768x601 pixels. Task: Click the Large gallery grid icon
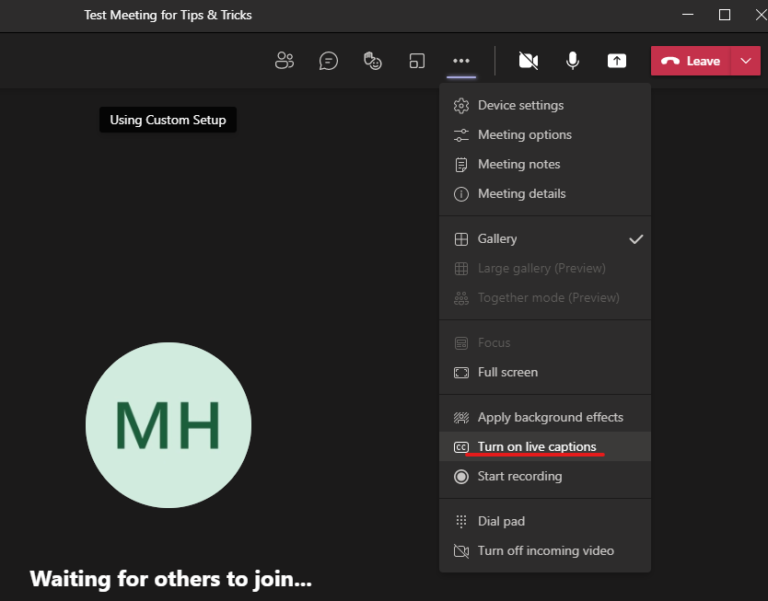461,268
